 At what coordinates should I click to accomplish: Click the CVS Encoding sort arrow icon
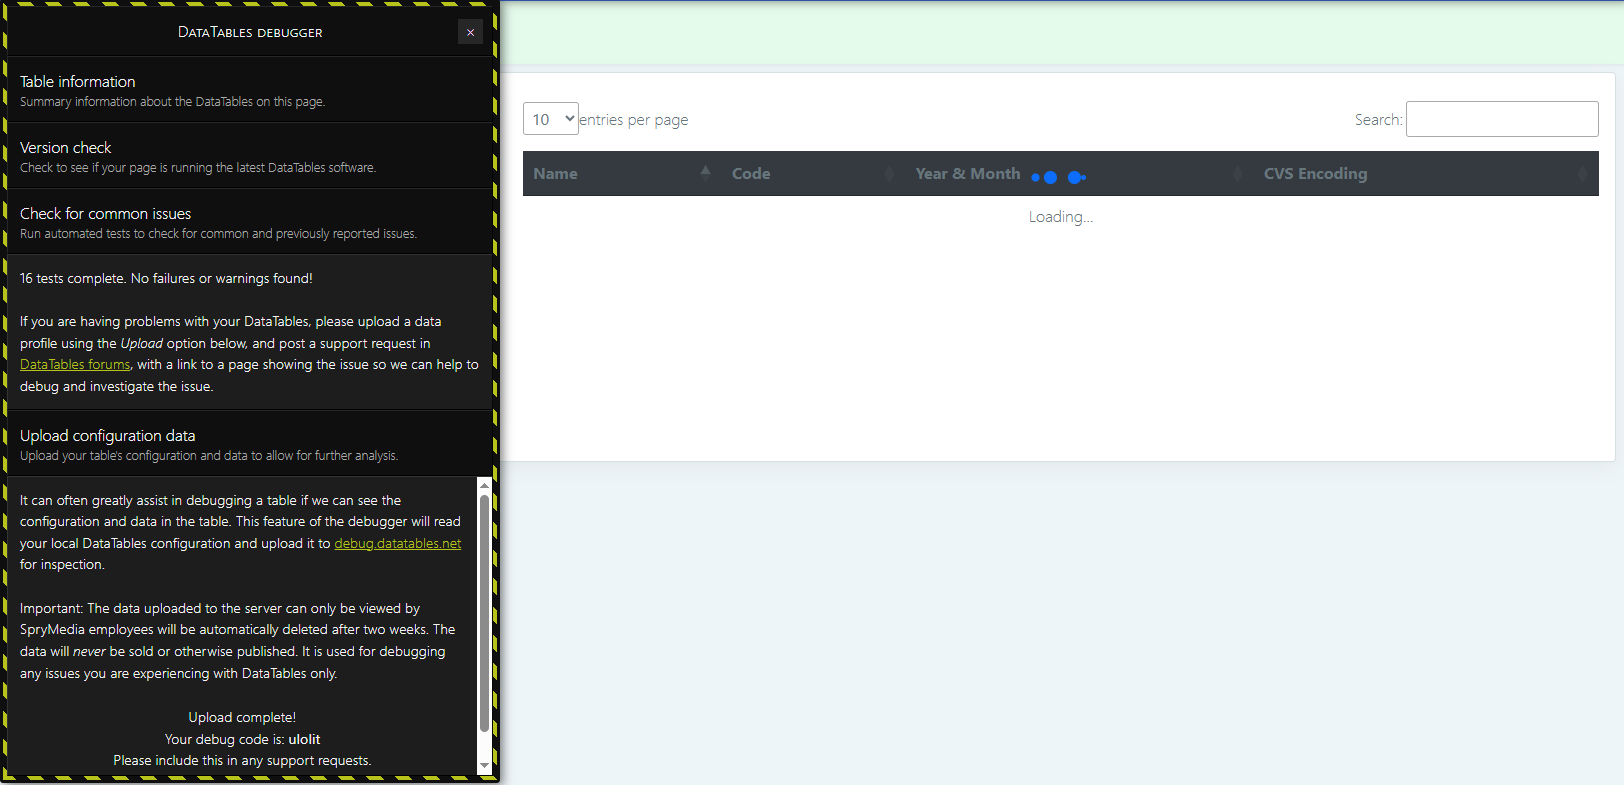click(x=1581, y=174)
